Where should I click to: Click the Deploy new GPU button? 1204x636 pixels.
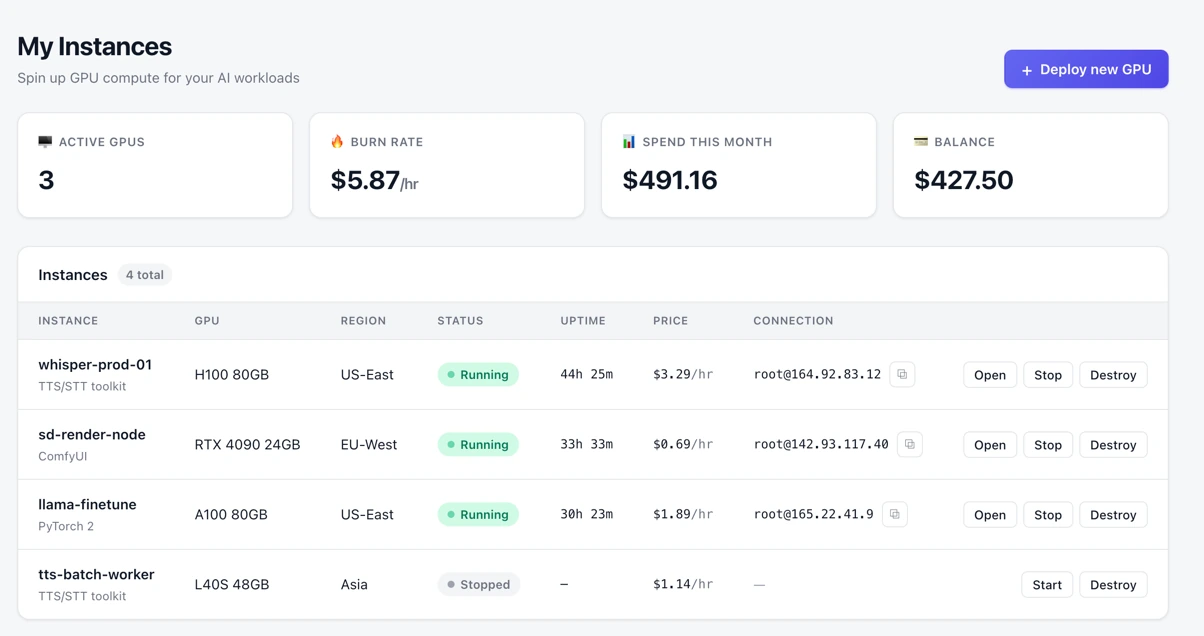coord(1086,69)
